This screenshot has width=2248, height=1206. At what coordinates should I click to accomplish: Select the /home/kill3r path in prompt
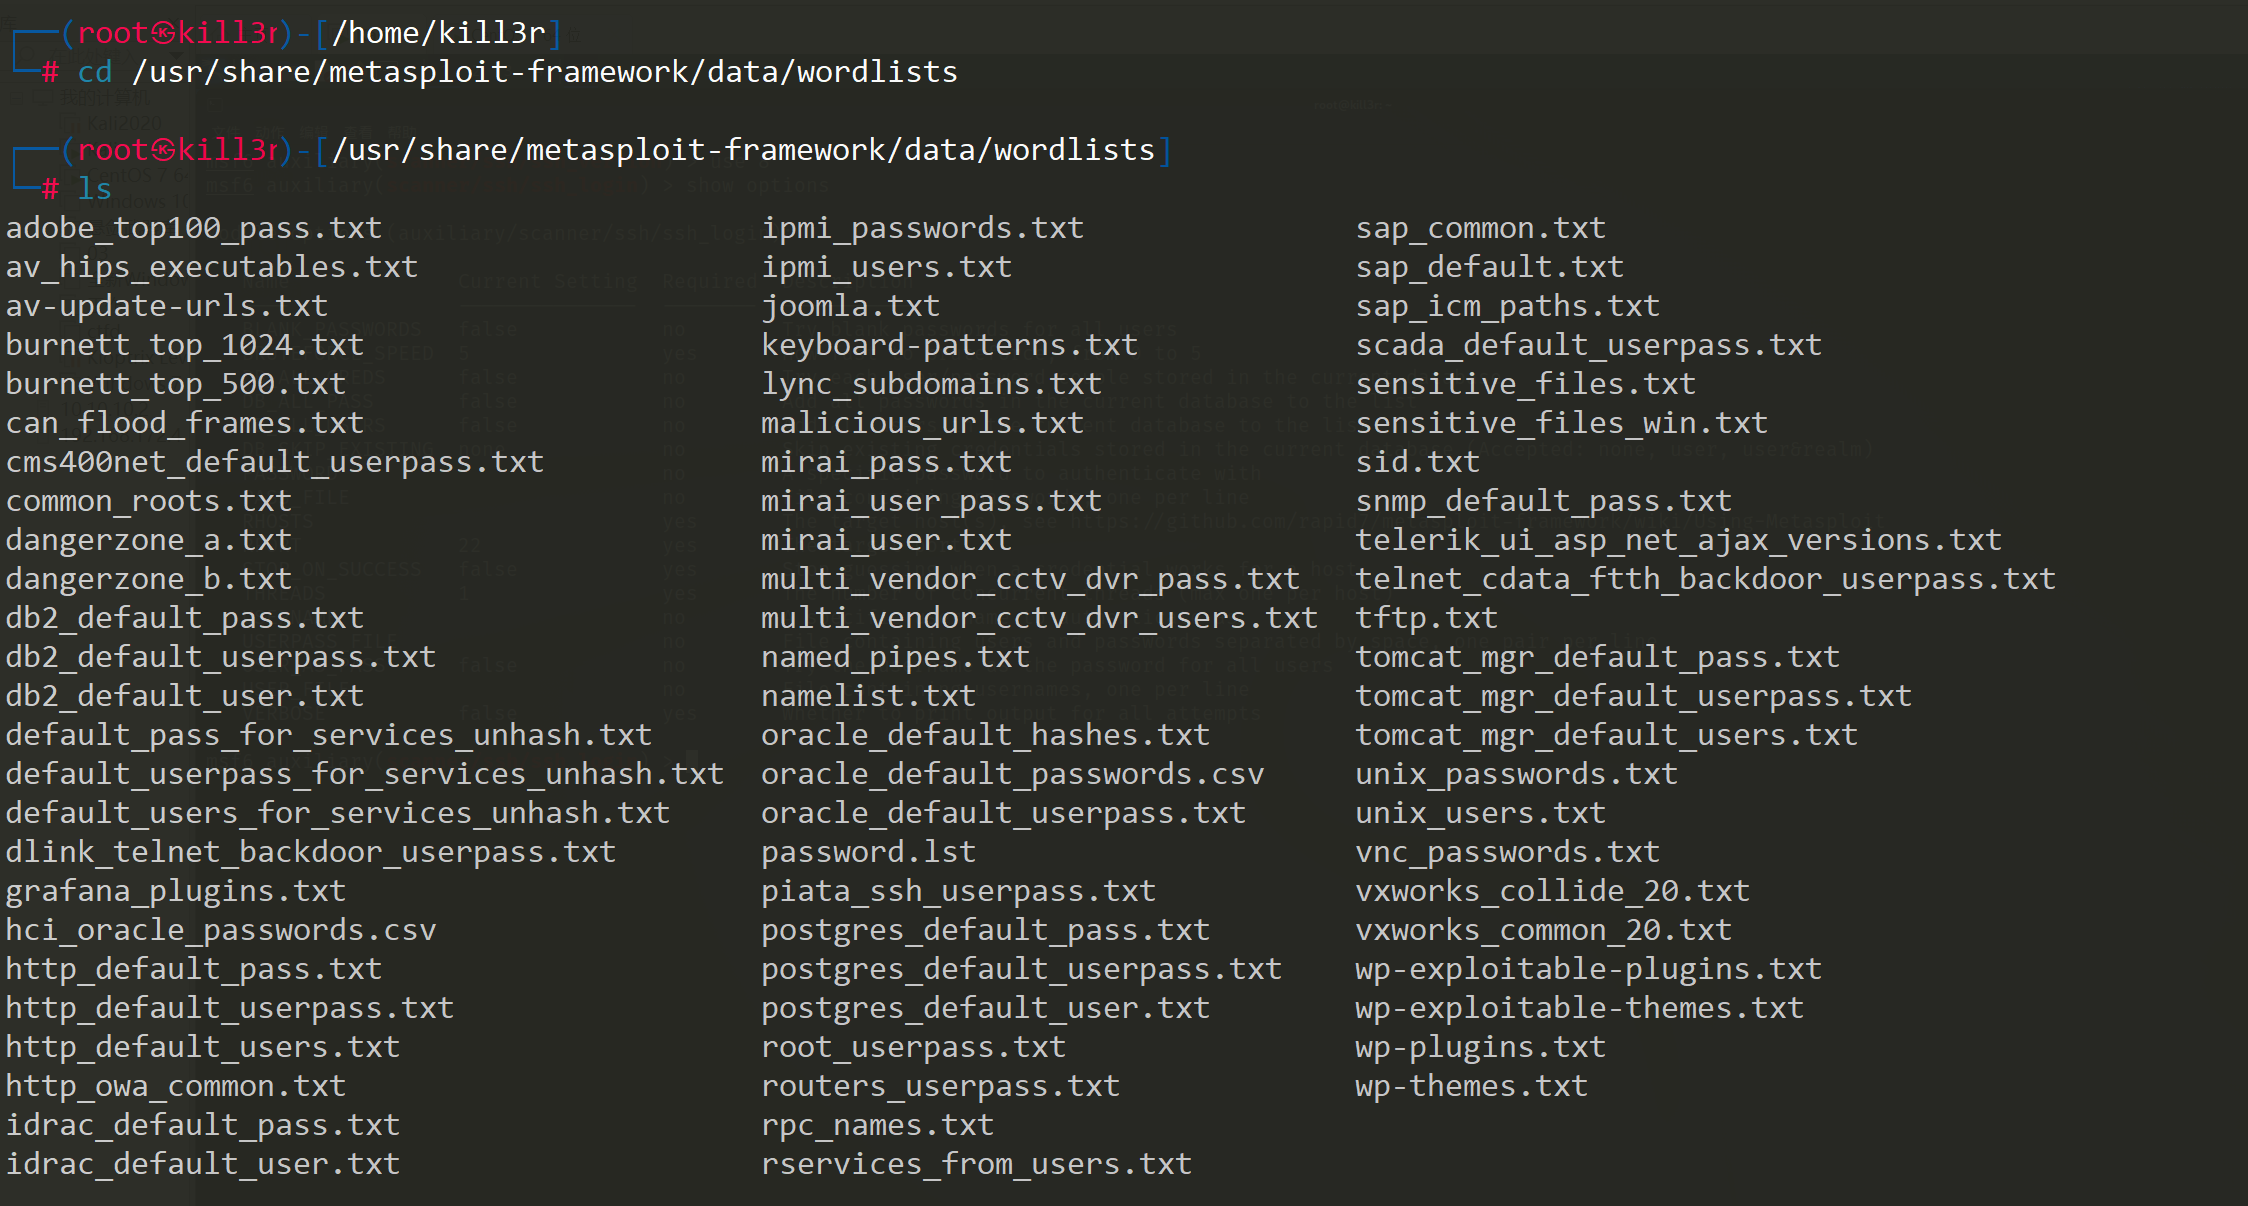tap(439, 33)
